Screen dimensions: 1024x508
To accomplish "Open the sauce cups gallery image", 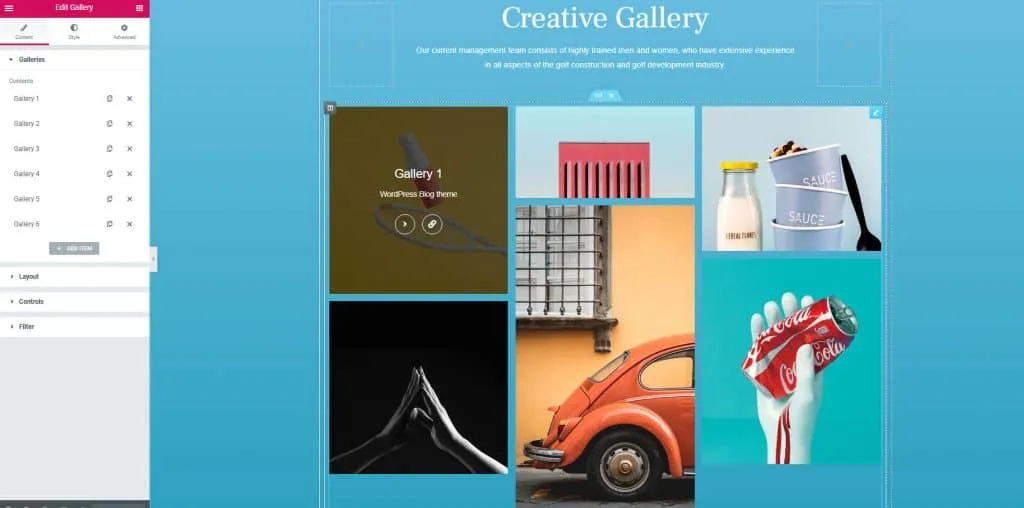I will [792, 179].
